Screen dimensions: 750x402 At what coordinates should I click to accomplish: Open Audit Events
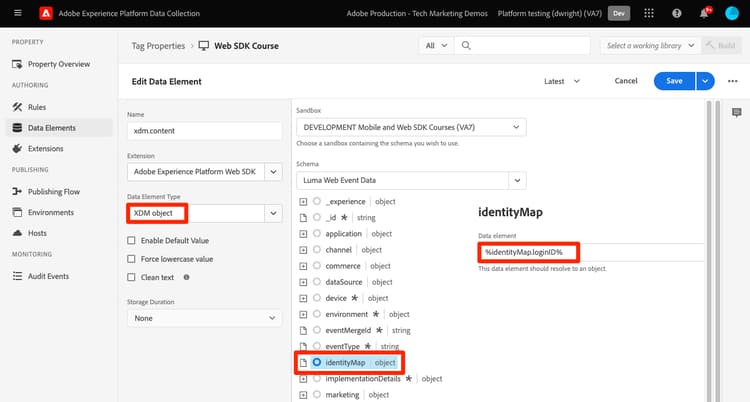[48, 276]
